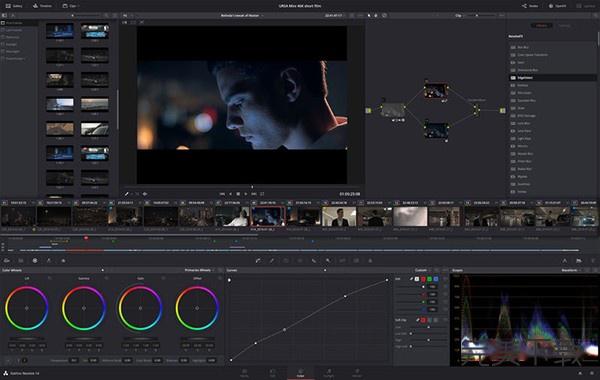Toggle the curve channel link icon

(x=411, y=279)
